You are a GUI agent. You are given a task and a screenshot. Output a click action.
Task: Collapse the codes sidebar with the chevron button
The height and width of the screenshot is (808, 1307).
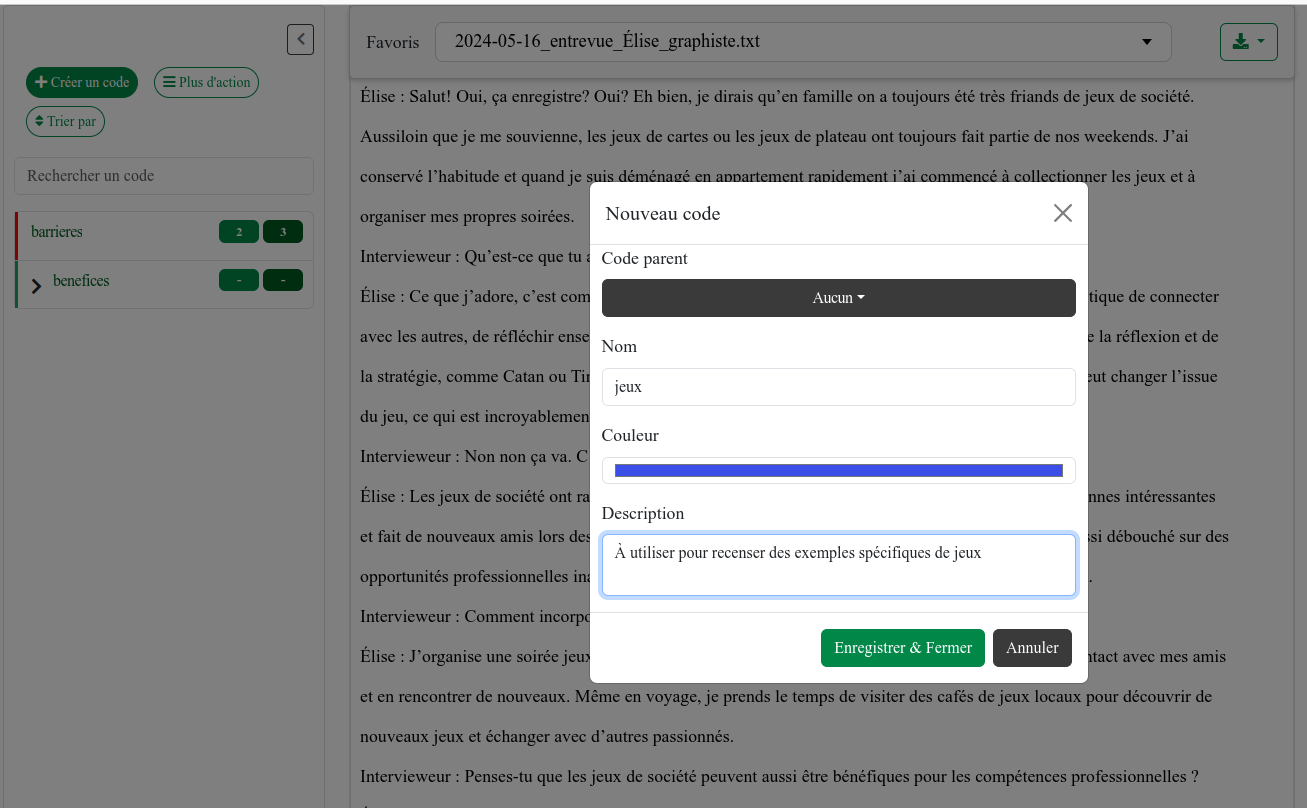click(300, 39)
